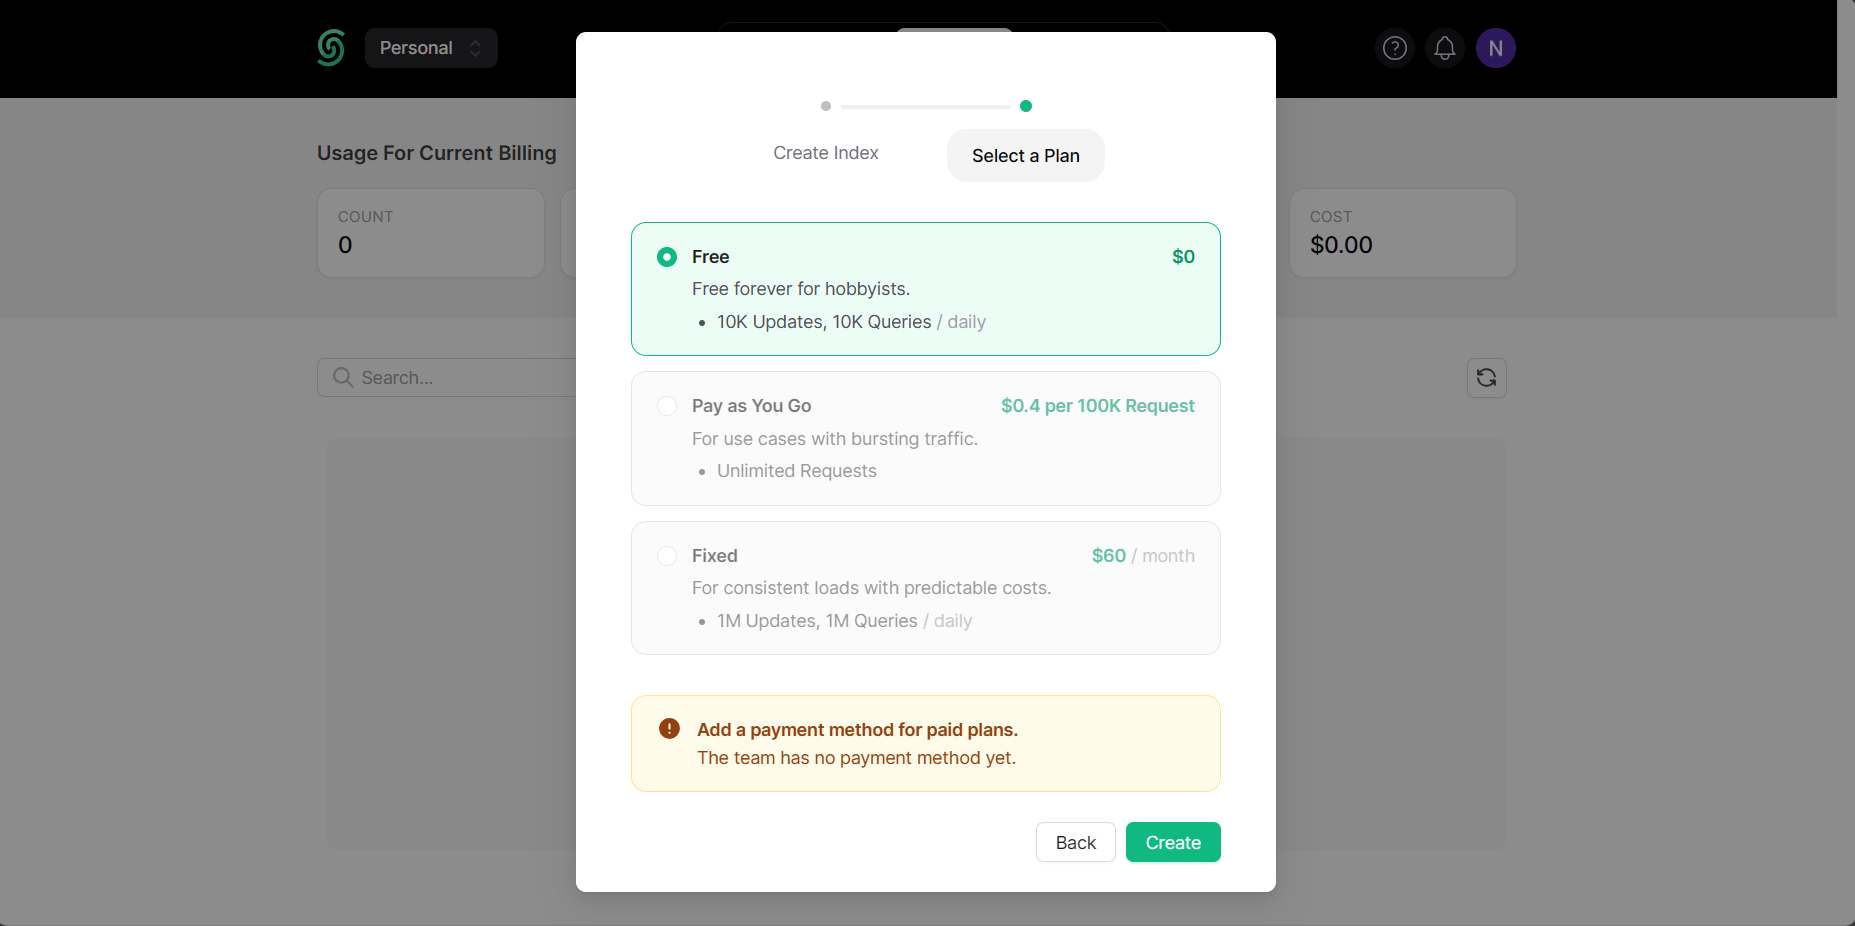The width and height of the screenshot is (1855, 926).
Task: Click the search magnifier icon
Action: coord(343,378)
